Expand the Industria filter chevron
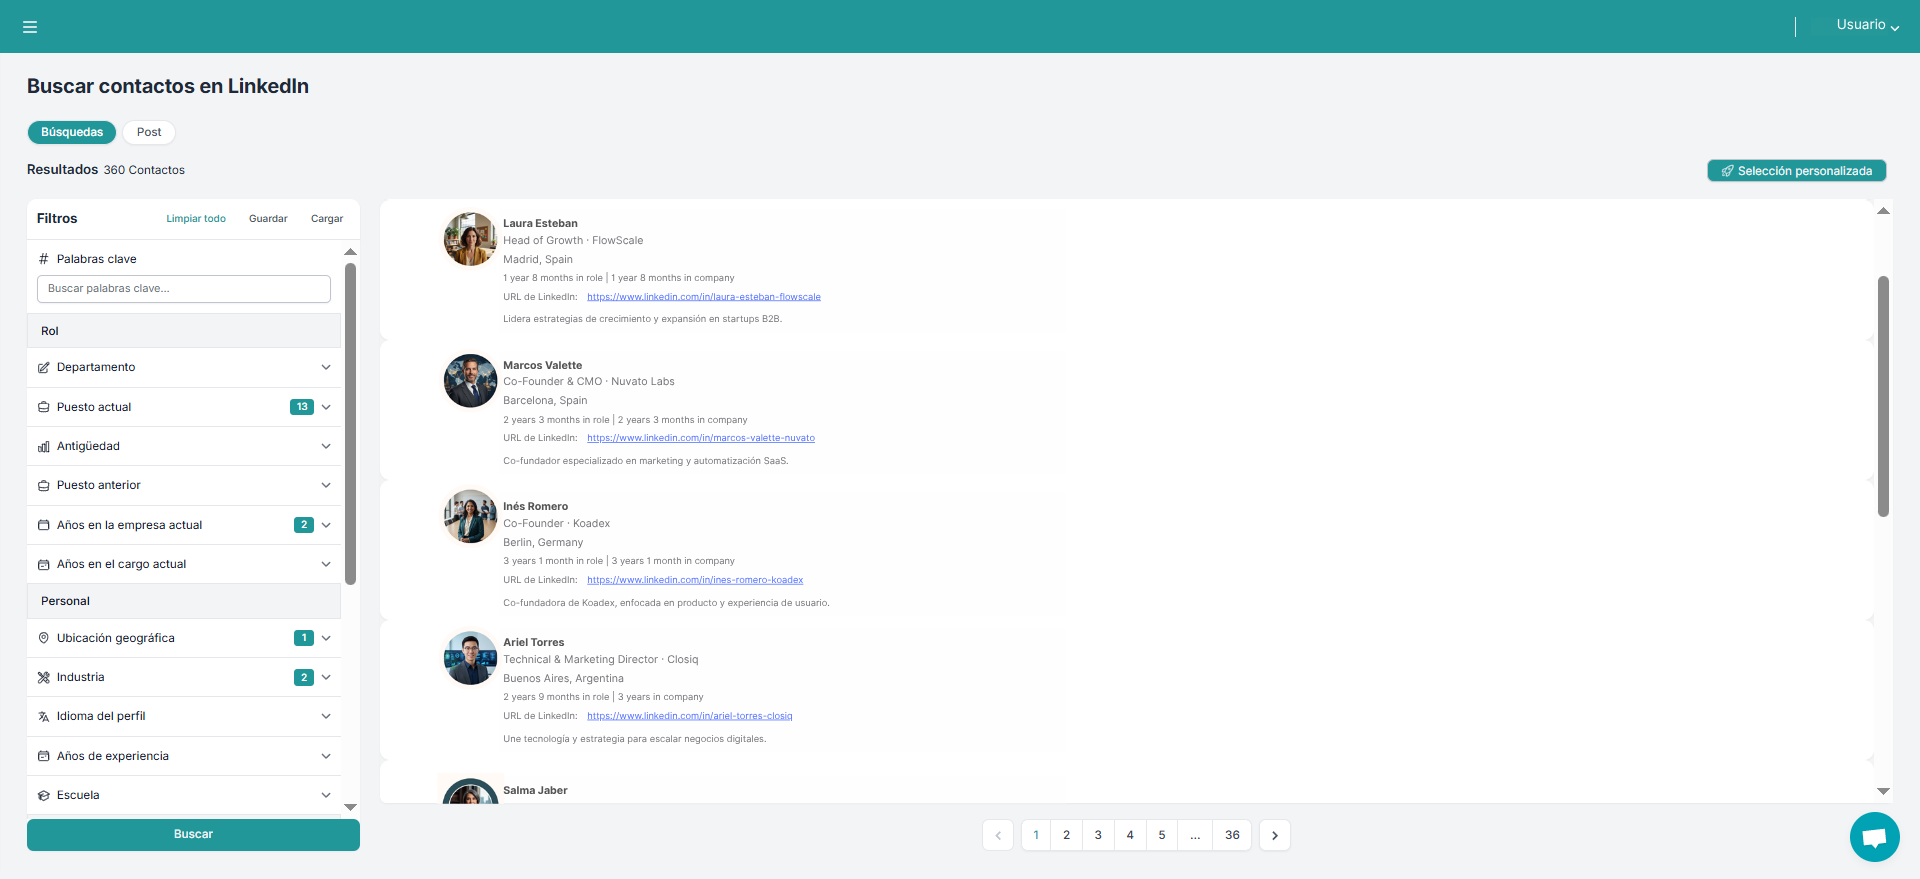 (x=326, y=677)
